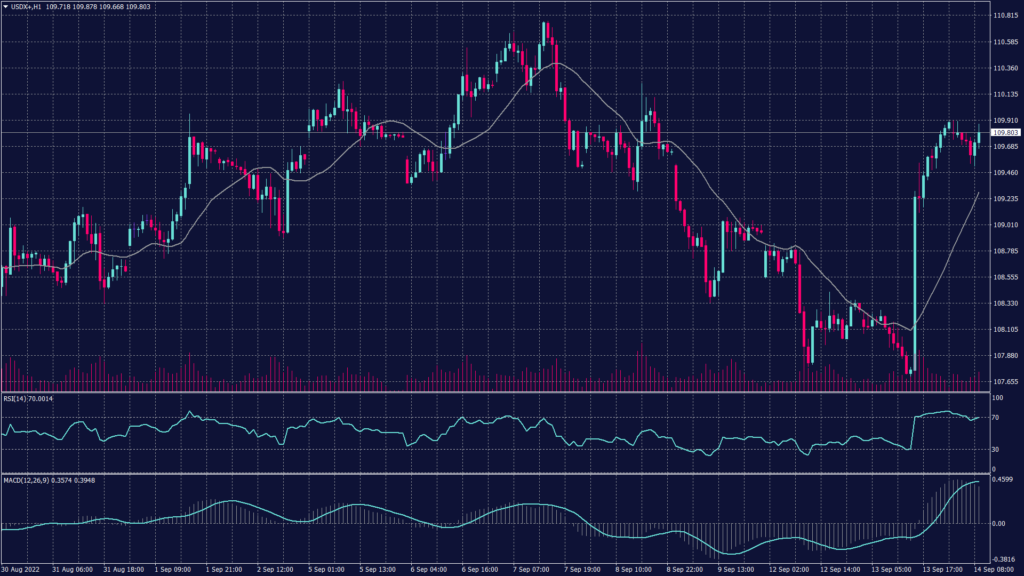Click the 107.655 price axis label

[1004, 381]
